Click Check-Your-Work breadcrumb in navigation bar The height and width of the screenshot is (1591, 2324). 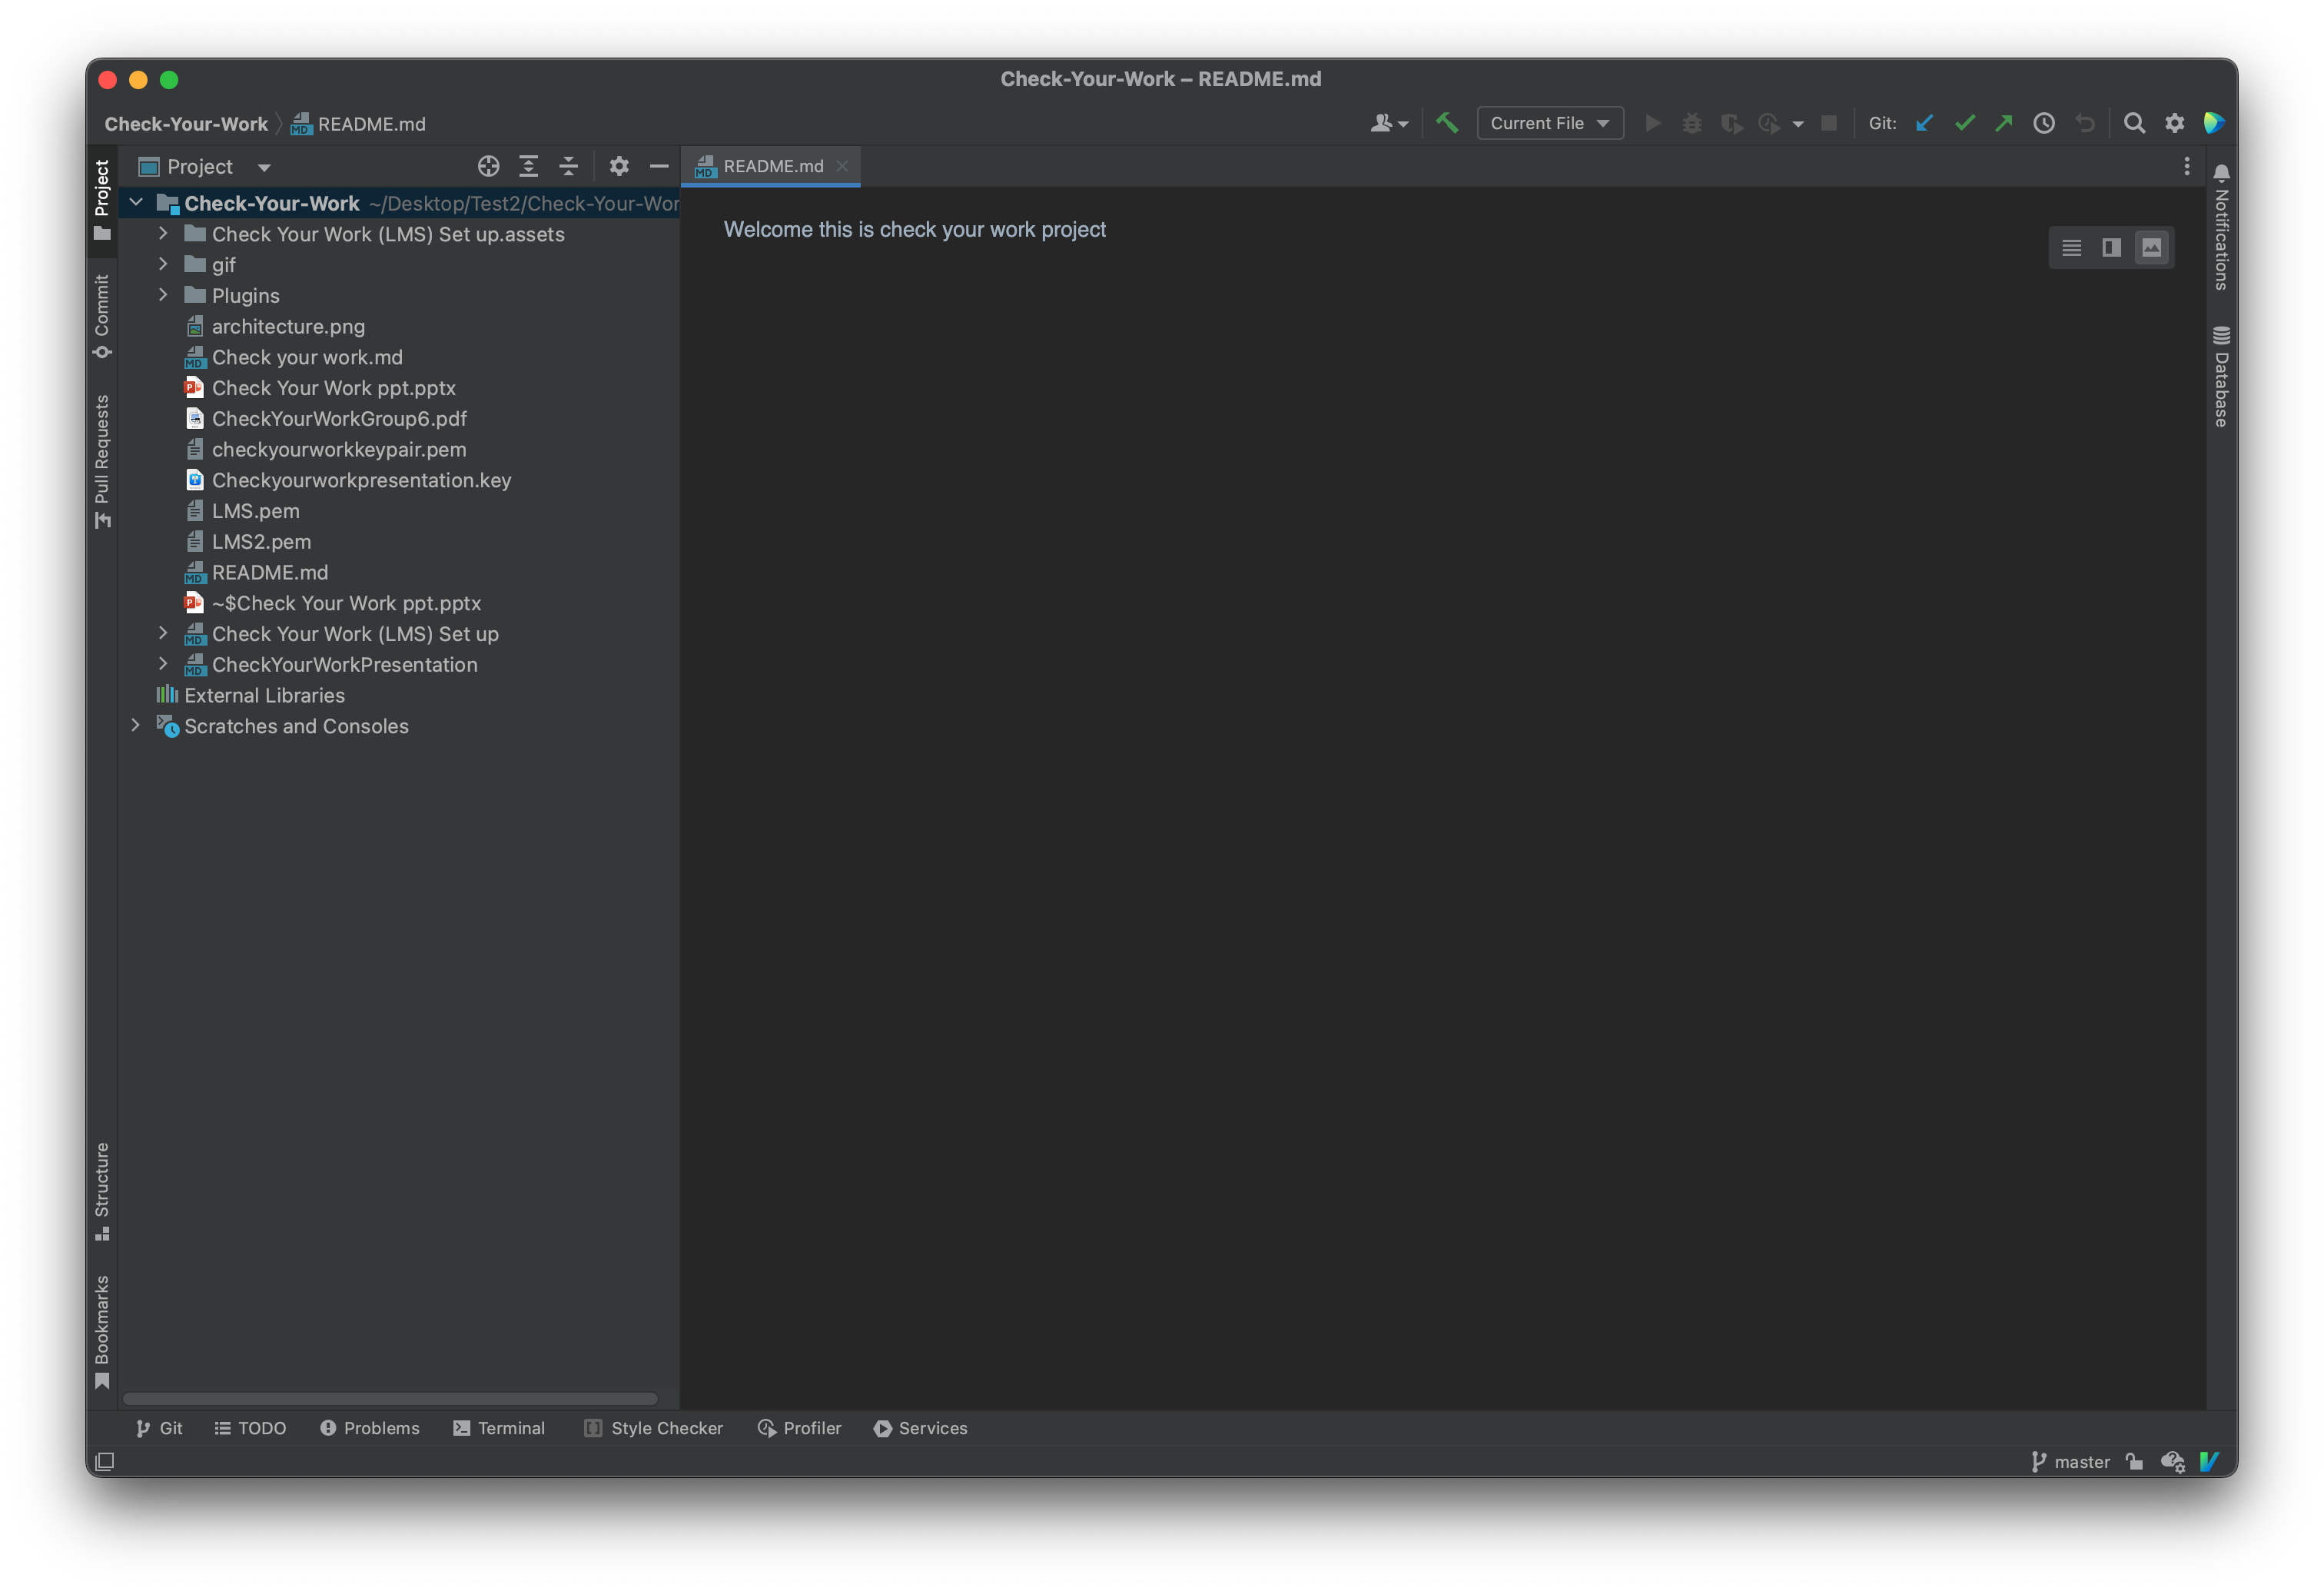[186, 124]
